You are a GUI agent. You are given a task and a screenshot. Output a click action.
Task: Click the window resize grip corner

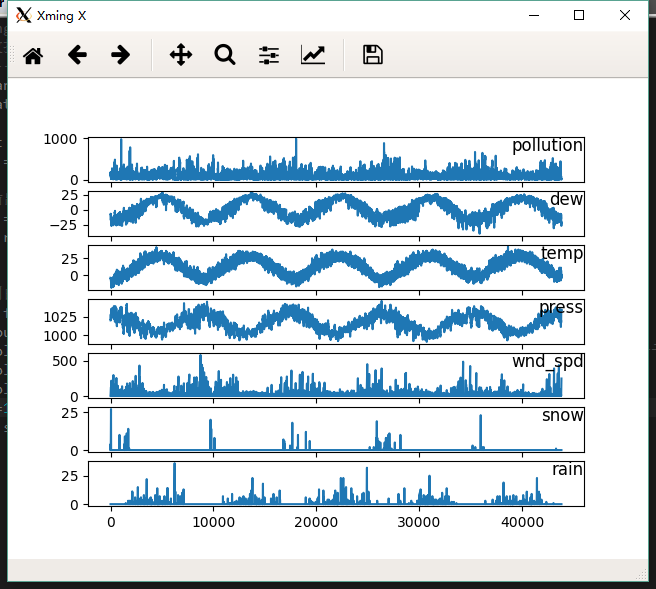pyautogui.click(x=641, y=575)
